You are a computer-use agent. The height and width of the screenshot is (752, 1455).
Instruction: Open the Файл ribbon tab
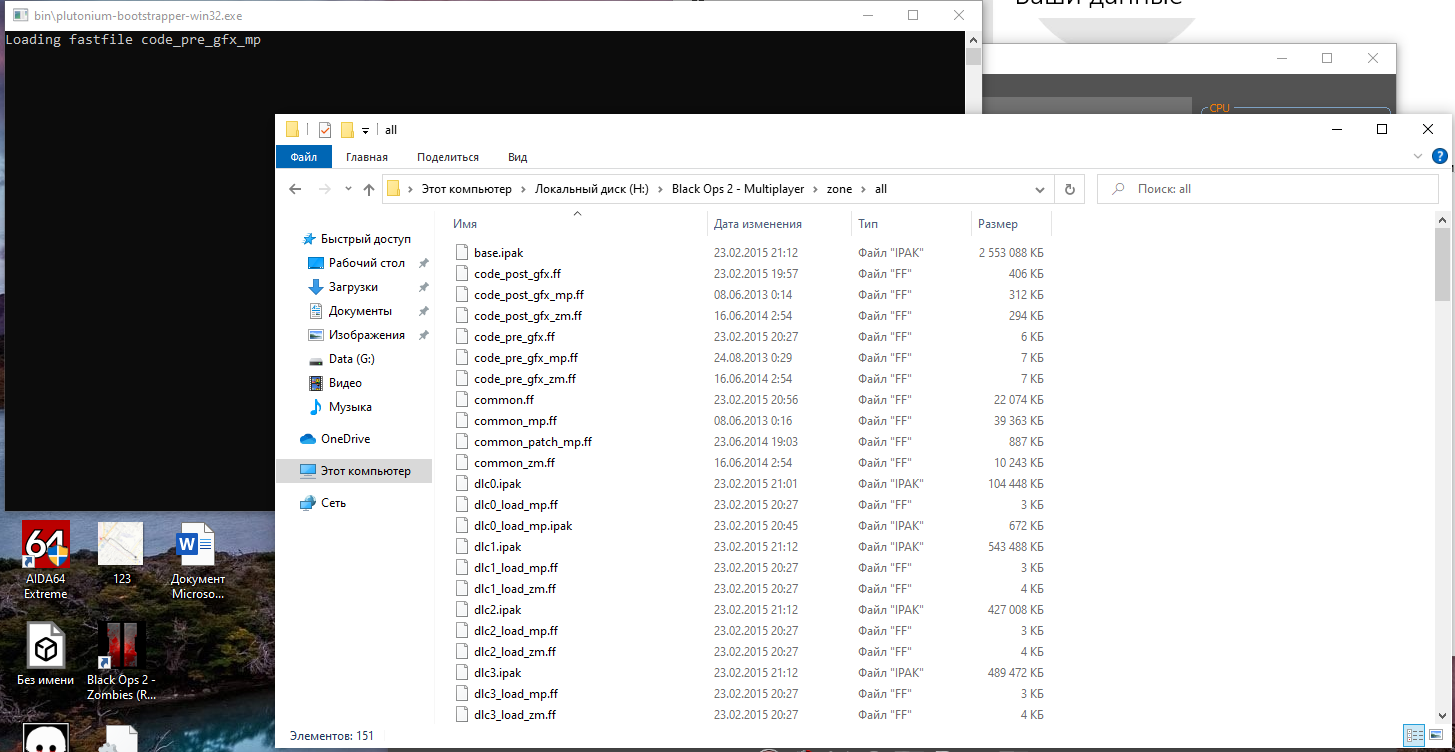[304, 157]
